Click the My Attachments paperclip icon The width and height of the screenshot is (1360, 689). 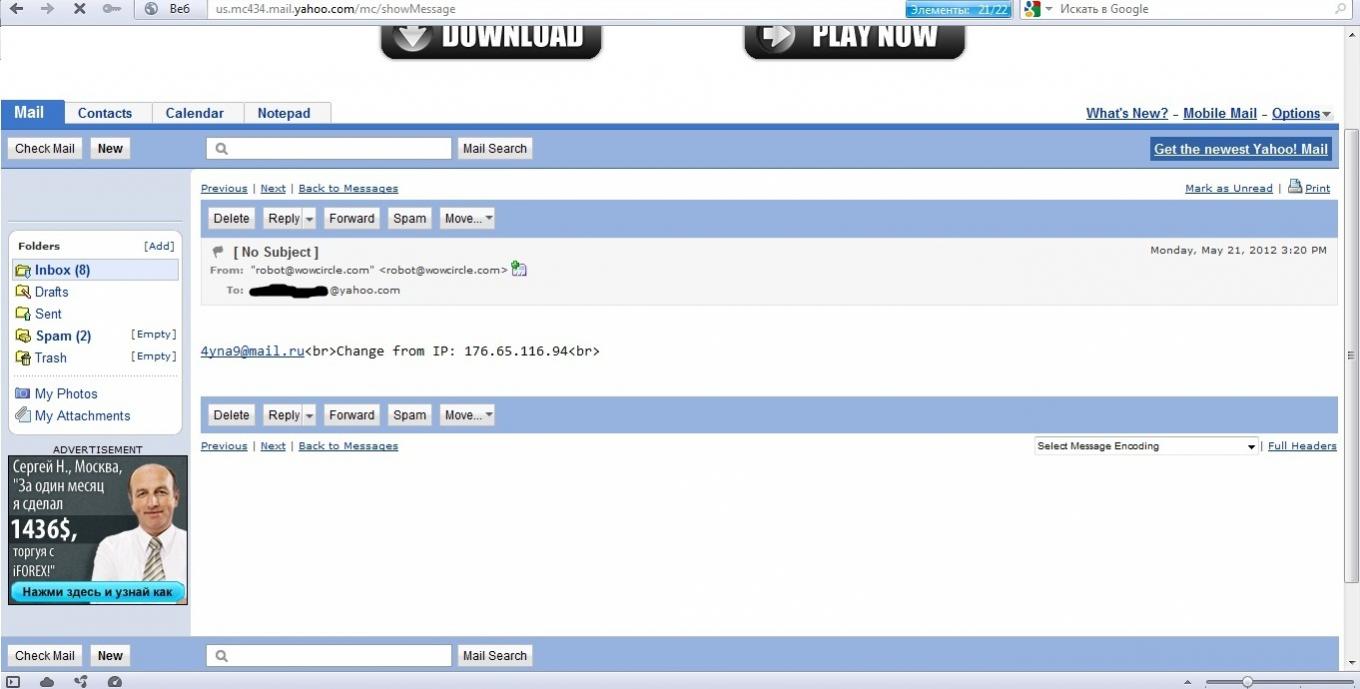pos(22,415)
